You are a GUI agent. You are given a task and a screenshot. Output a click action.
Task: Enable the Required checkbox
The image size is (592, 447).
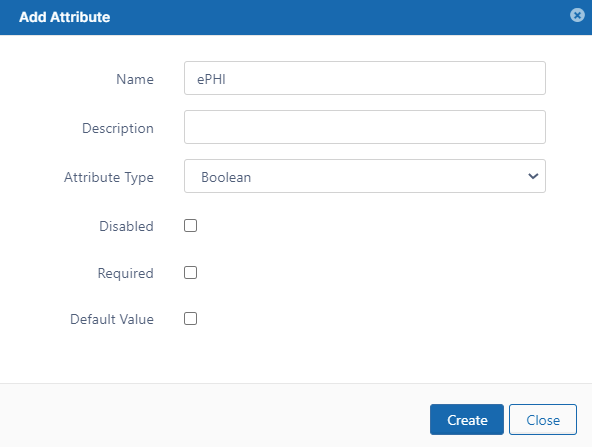pyautogui.click(x=190, y=273)
